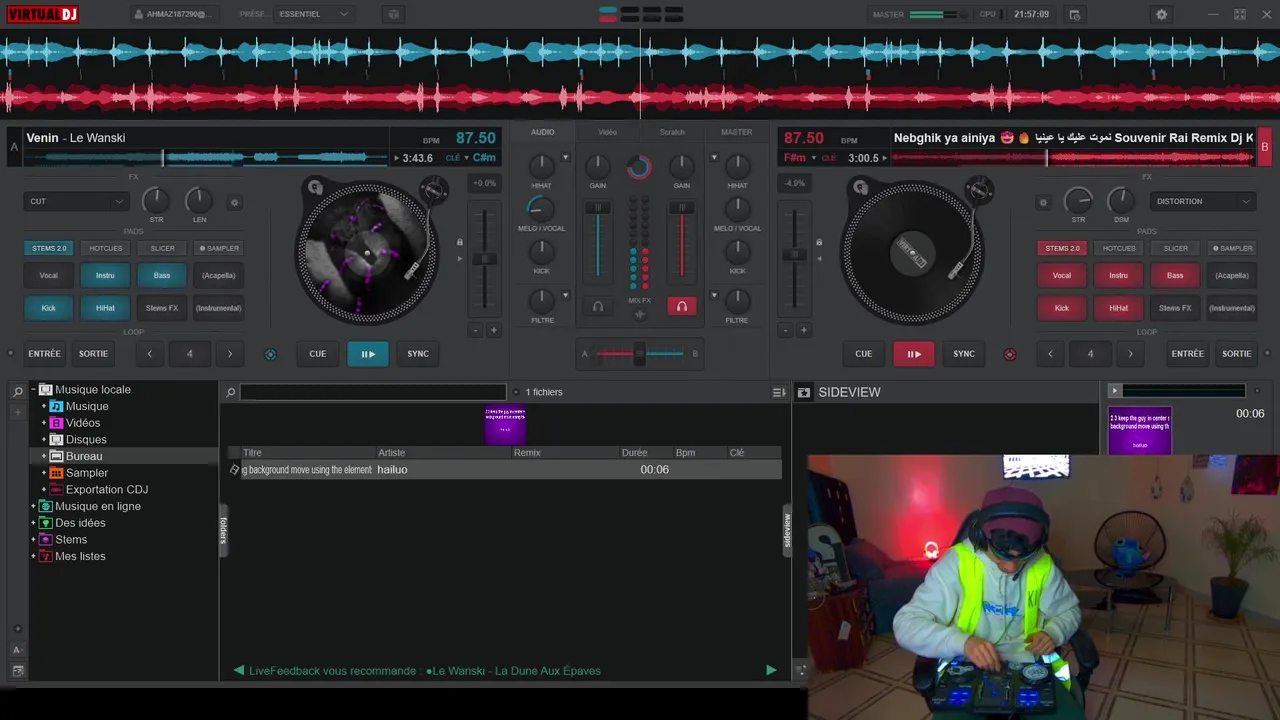The image size is (1280, 720).
Task: Toggle headphone cue on left channel
Action: 598,307
